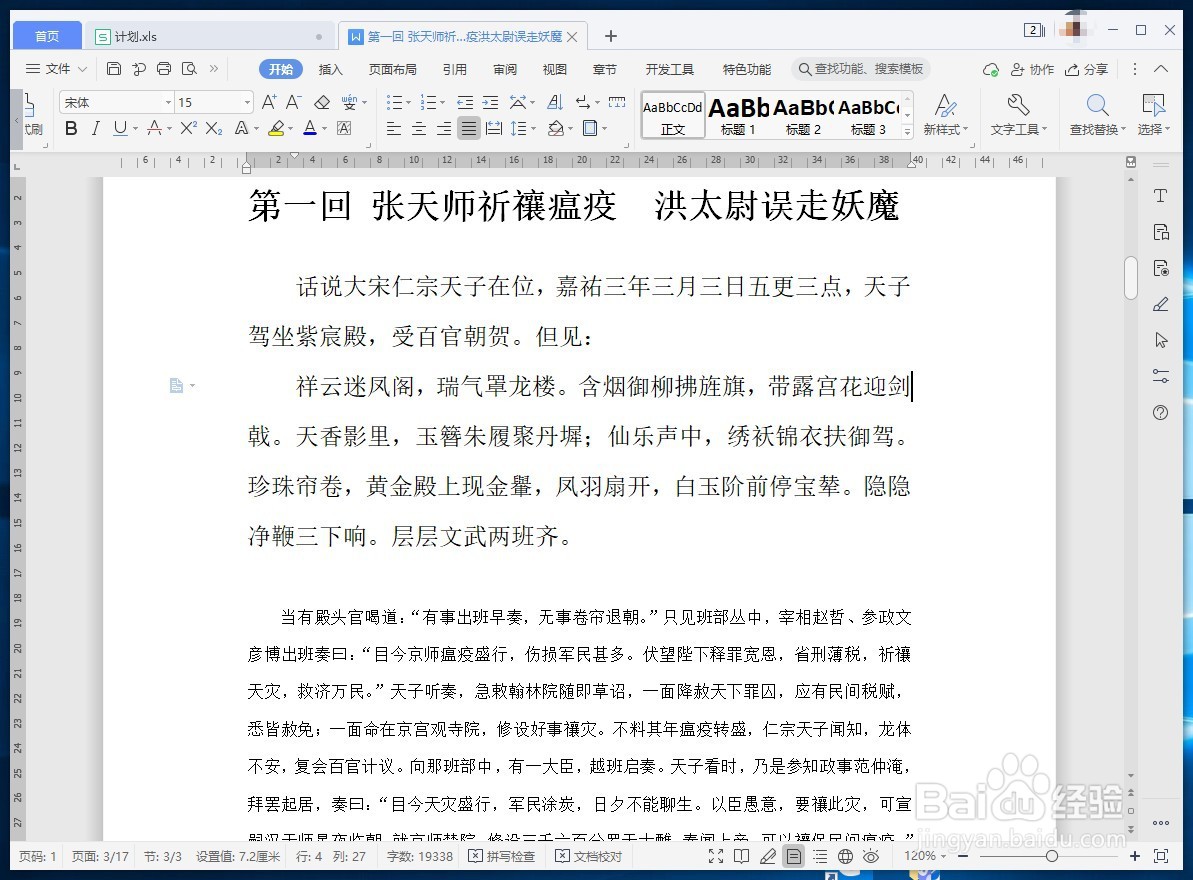Open the 页面布局 tab

click(x=393, y=69)
